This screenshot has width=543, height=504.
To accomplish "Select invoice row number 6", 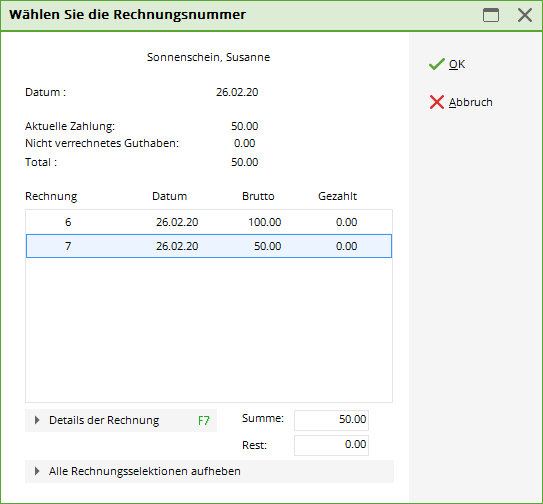I will [209, 222].
